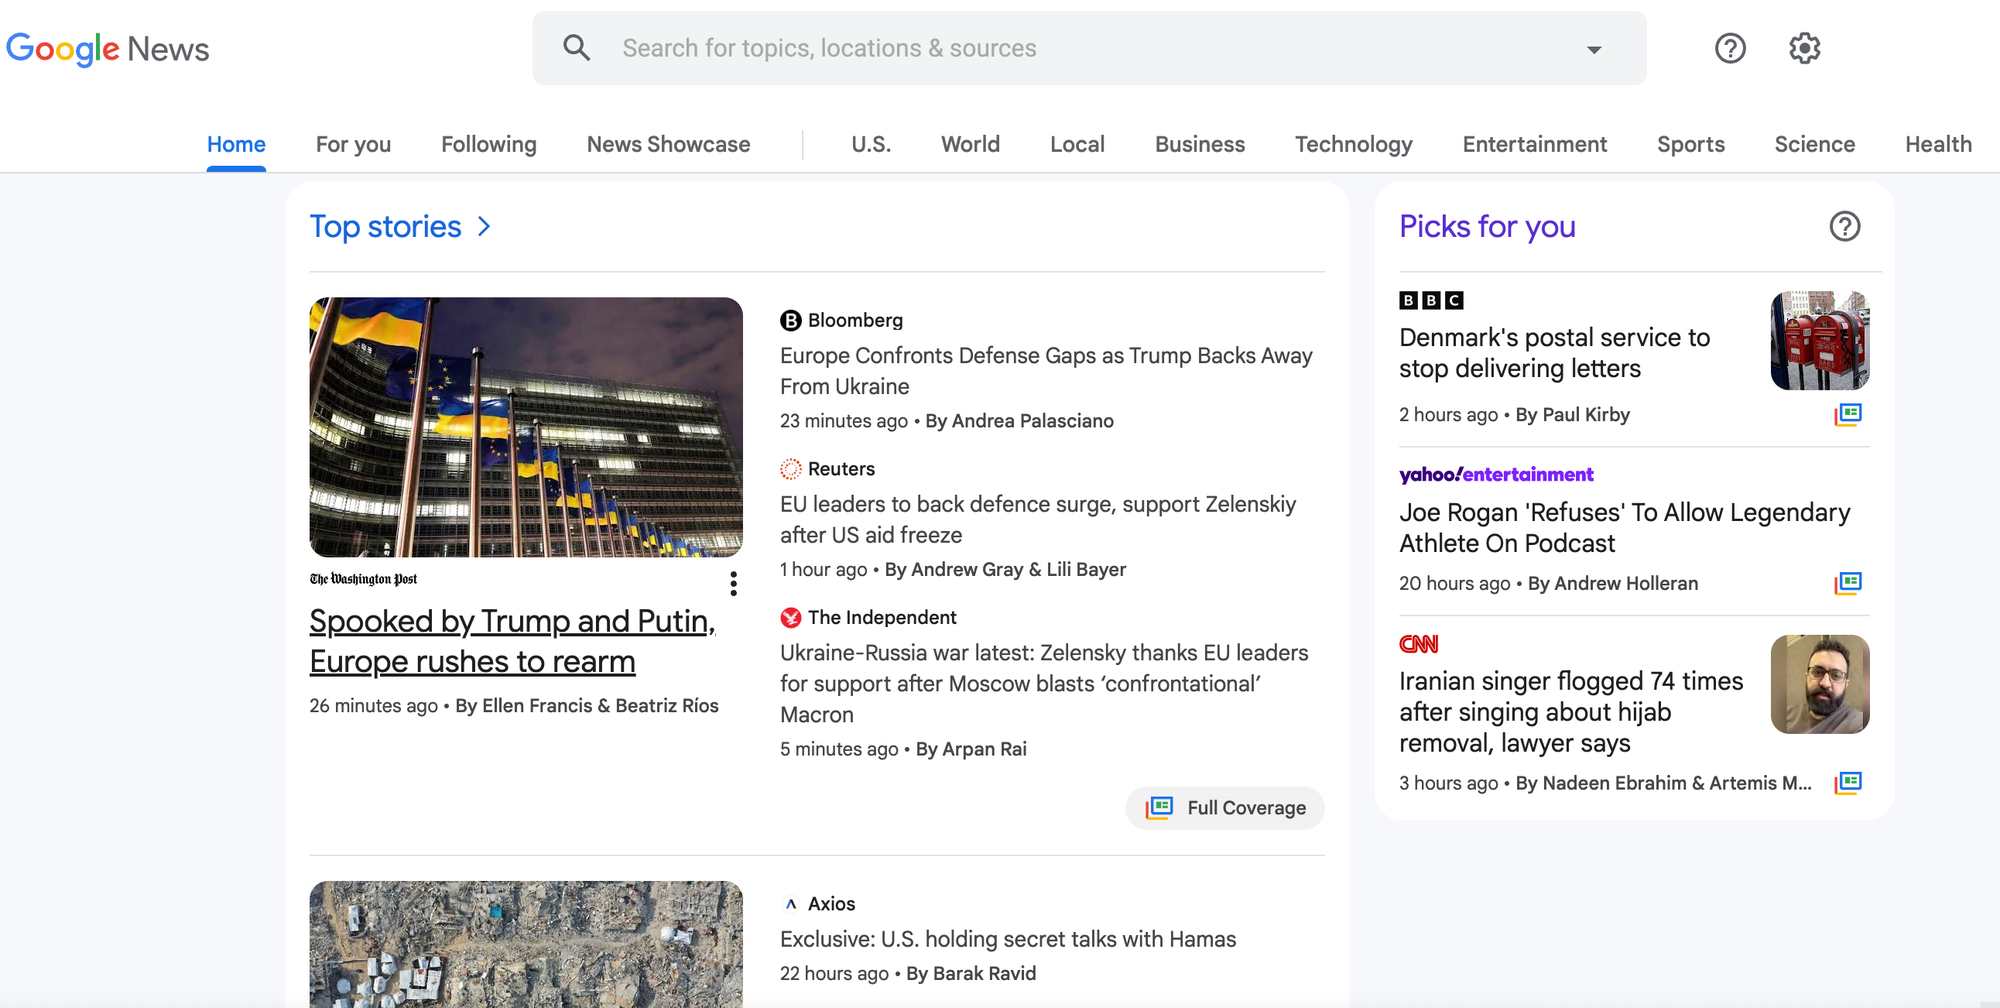Click the Reuters source icon

(x=791, y=469)
